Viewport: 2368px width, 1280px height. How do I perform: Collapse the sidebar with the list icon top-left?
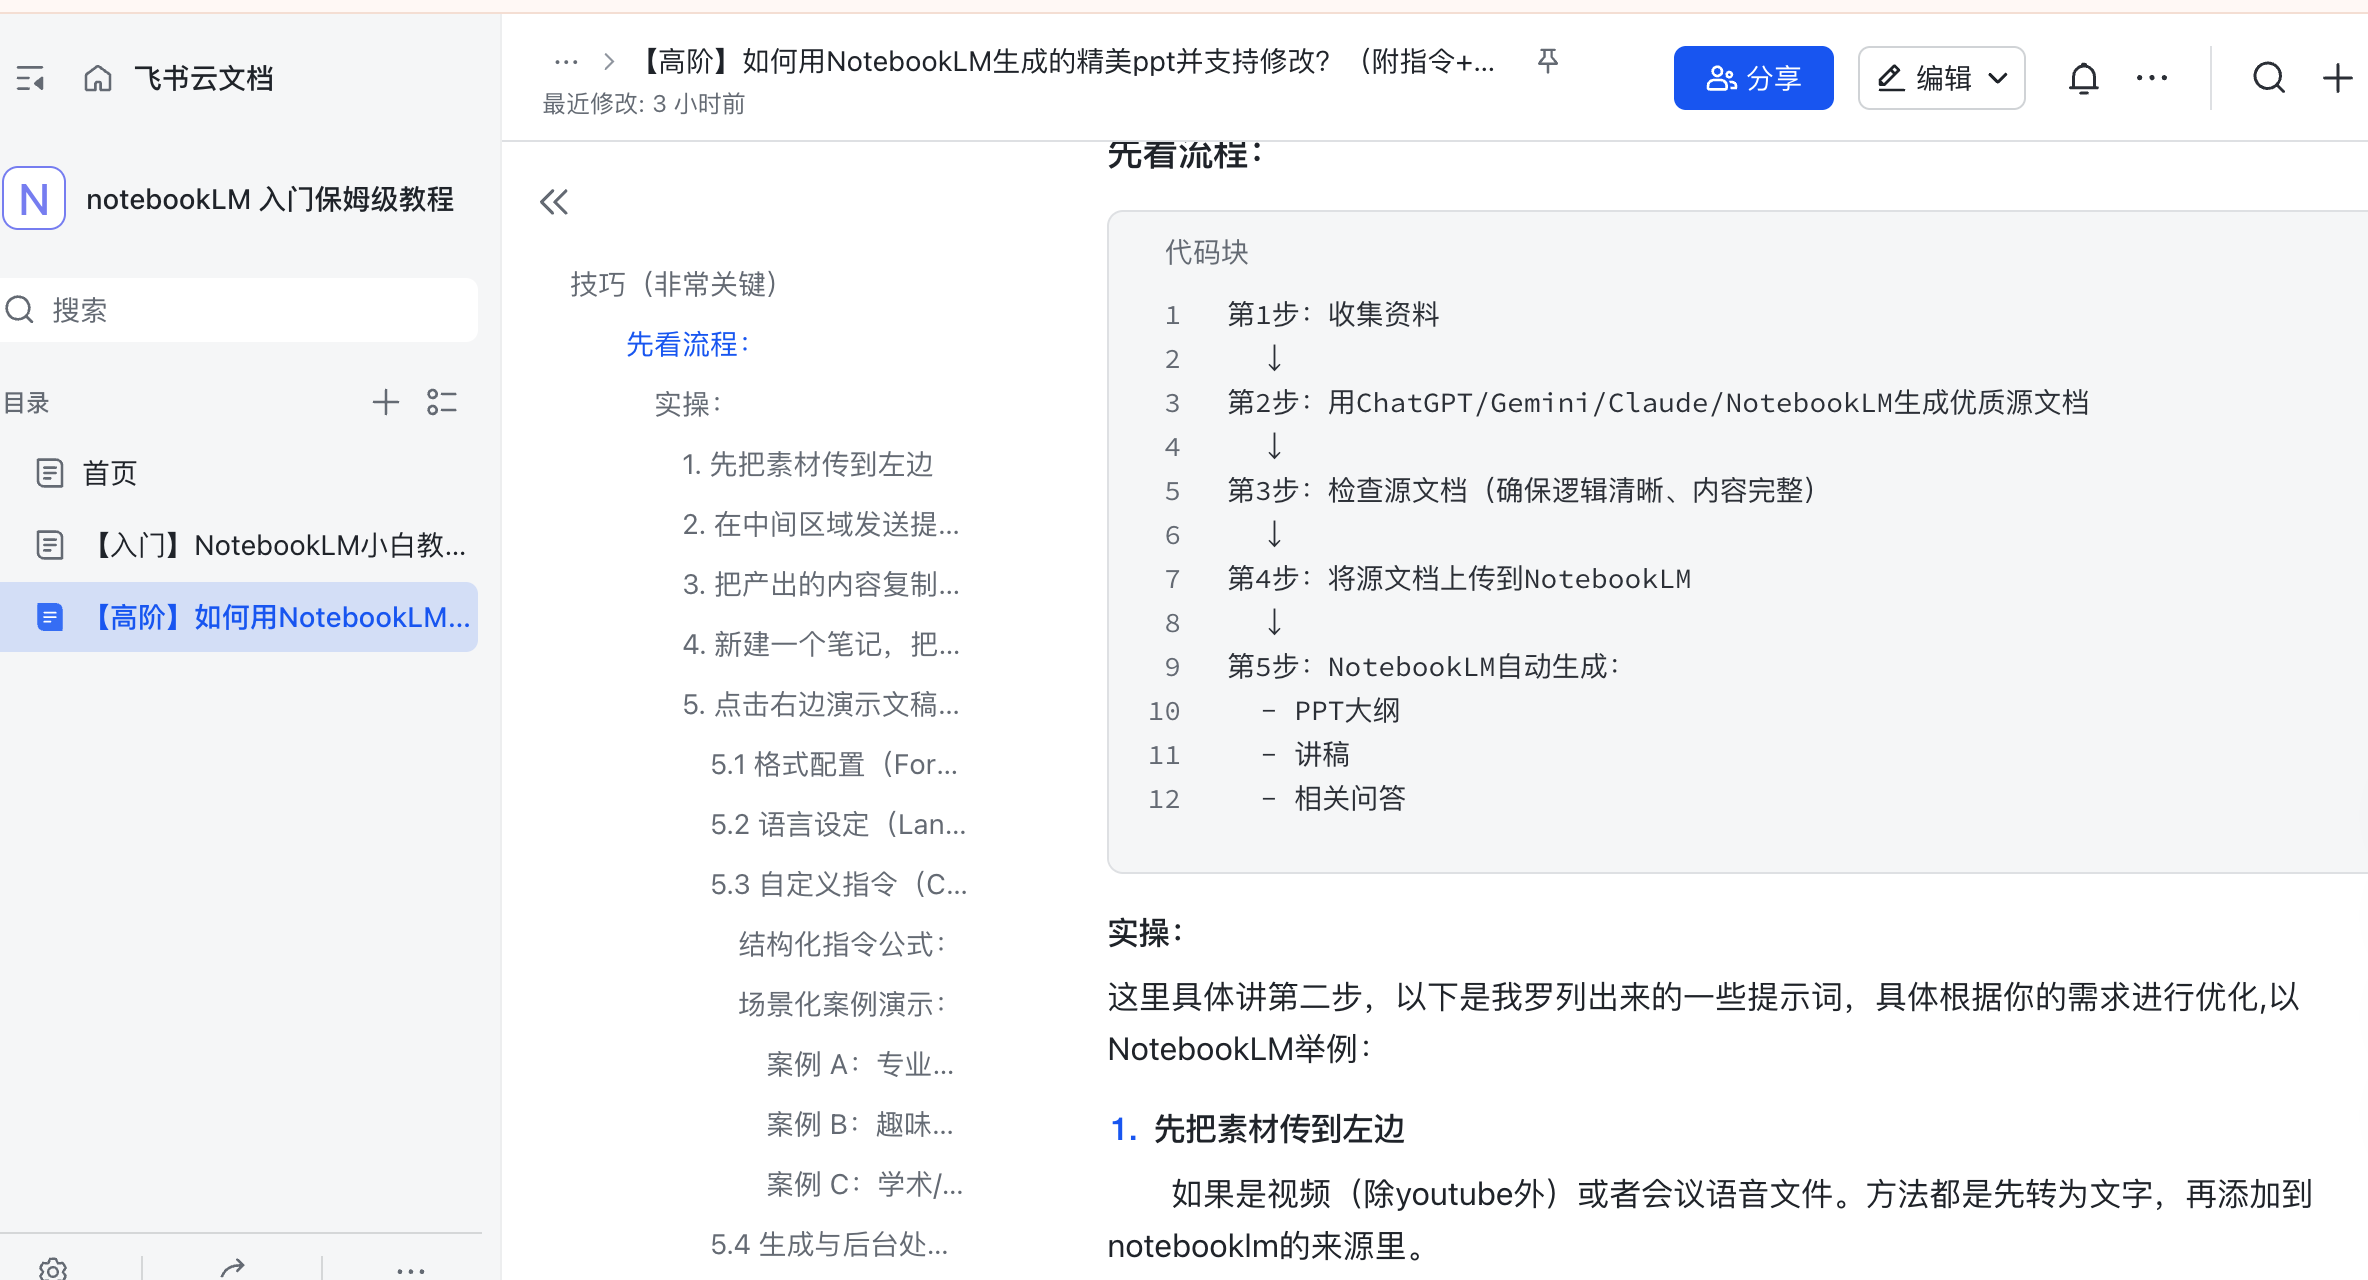[x=31, y=77]
